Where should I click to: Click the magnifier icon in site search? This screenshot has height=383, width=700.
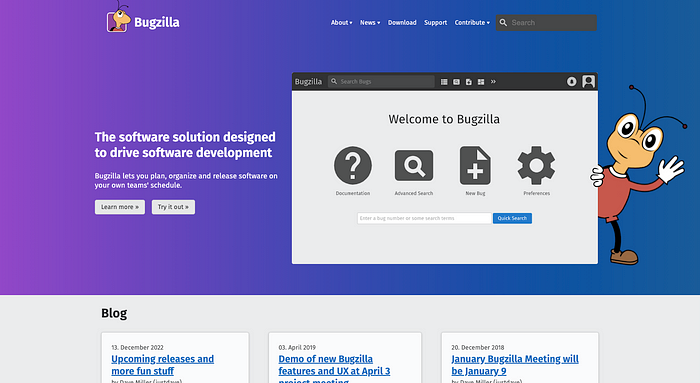click(503, 22)
